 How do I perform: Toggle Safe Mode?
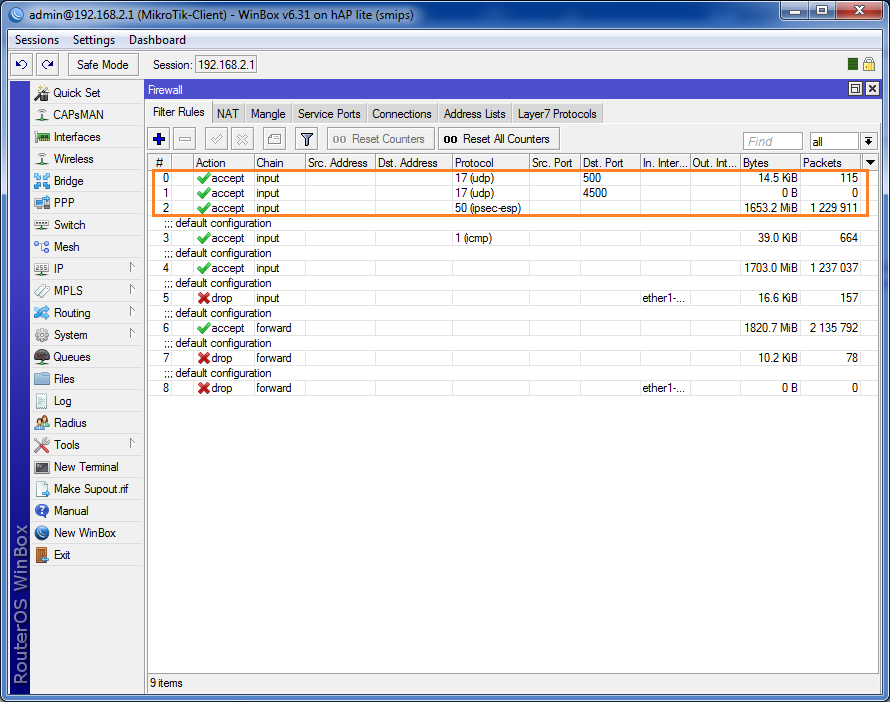(x=102, y=65)
